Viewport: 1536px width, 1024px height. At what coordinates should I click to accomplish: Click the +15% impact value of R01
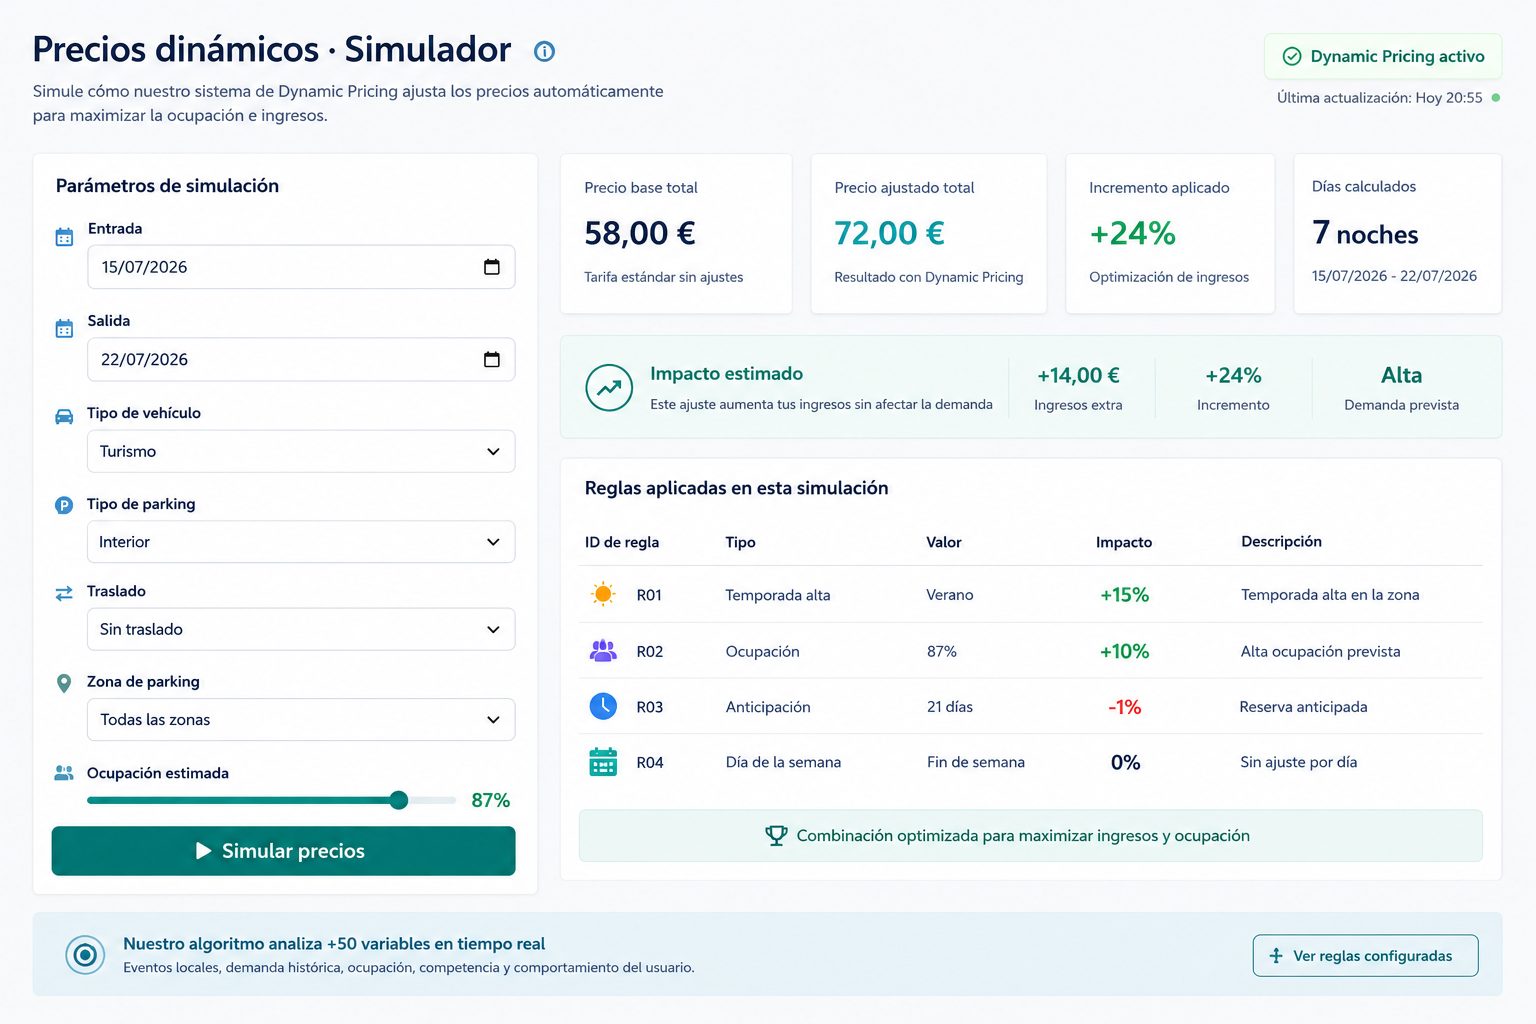[x=1125, y=595]
